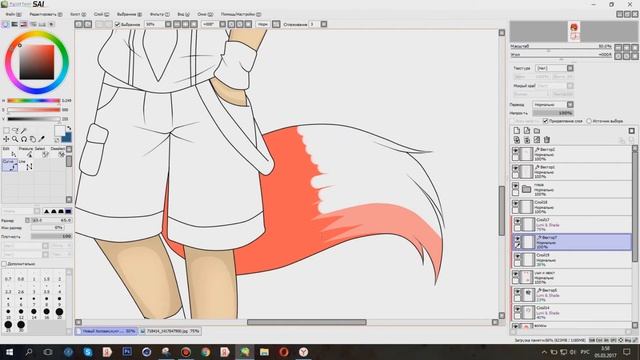Select the rectangular selection tool
This screenshot has height=360, width=640.
coord(6,131)
